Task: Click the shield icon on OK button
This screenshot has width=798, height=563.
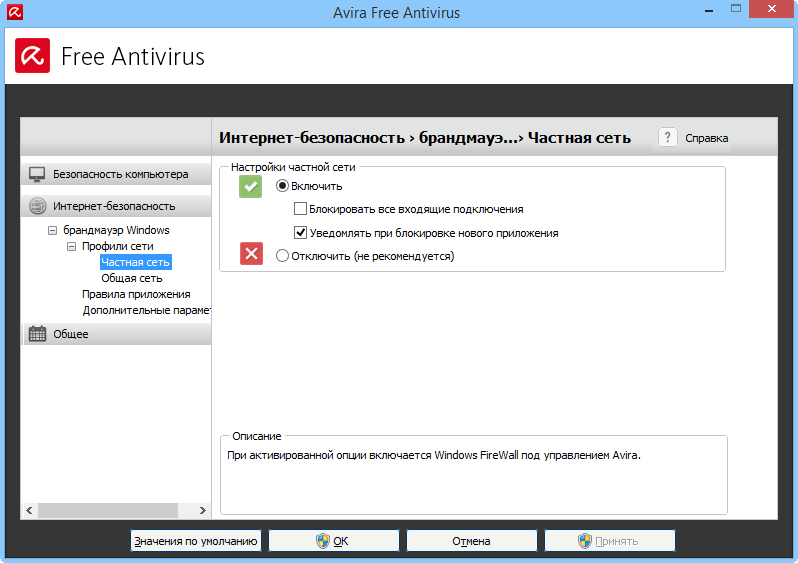Action: click(323, 541)
